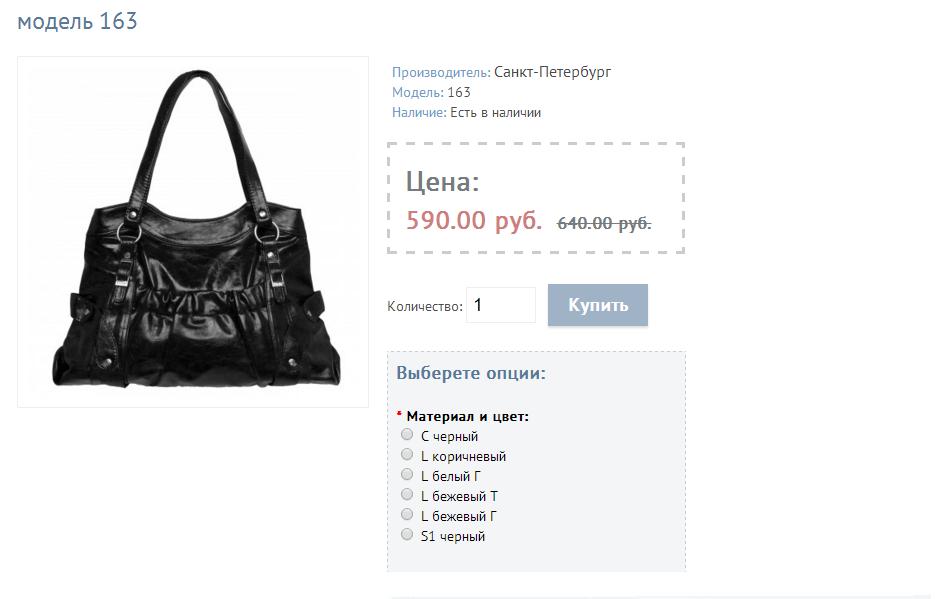Choose the "L бежевый Г" radio option
The height and width of the screenshot is (599, 942).
(407, 514)
